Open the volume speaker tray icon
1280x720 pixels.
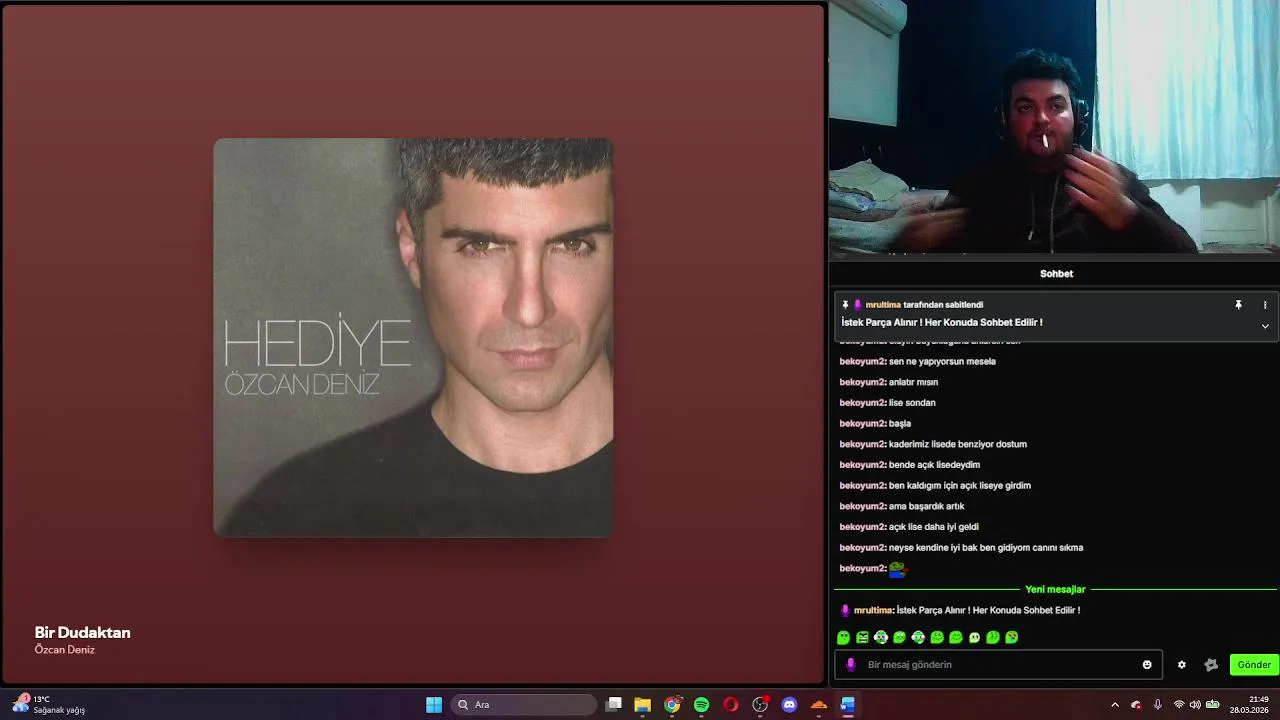coord(1195,705)
